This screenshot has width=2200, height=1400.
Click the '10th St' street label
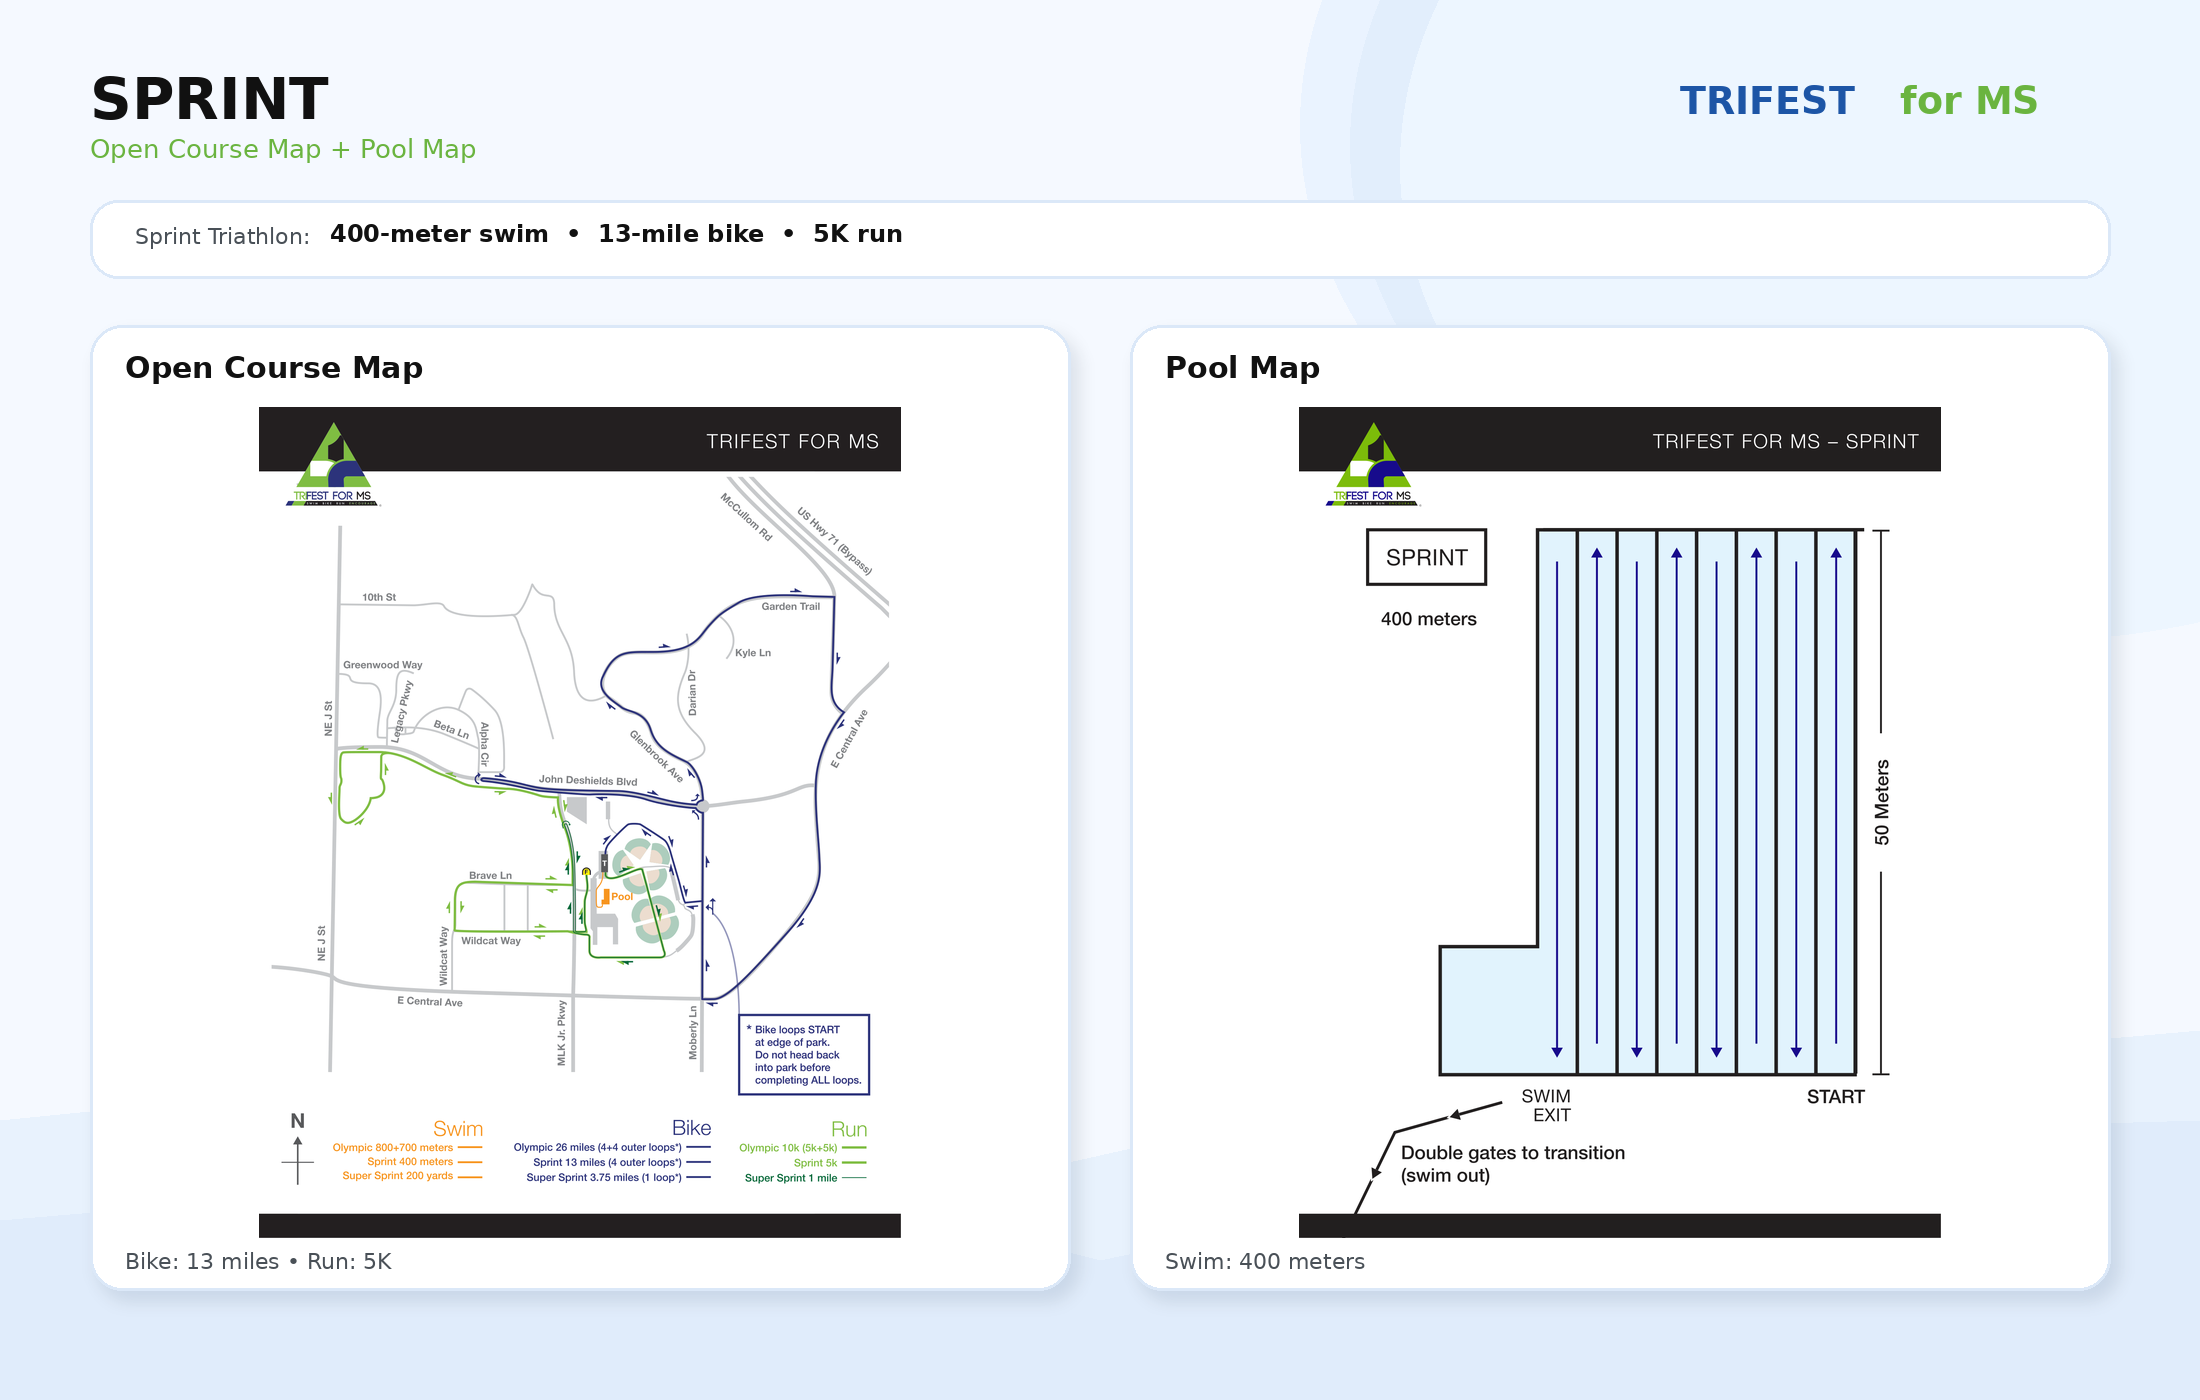pos(379,597)
